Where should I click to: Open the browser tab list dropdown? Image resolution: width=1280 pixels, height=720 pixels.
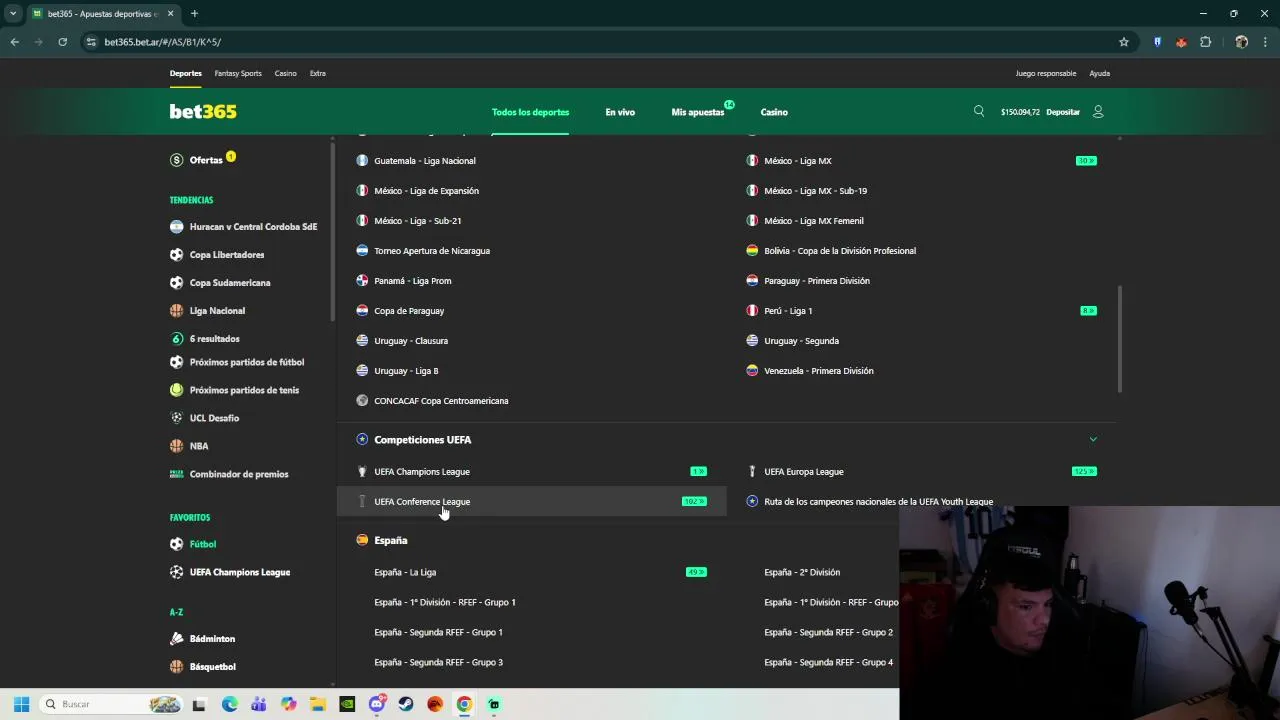coord(13,13)
